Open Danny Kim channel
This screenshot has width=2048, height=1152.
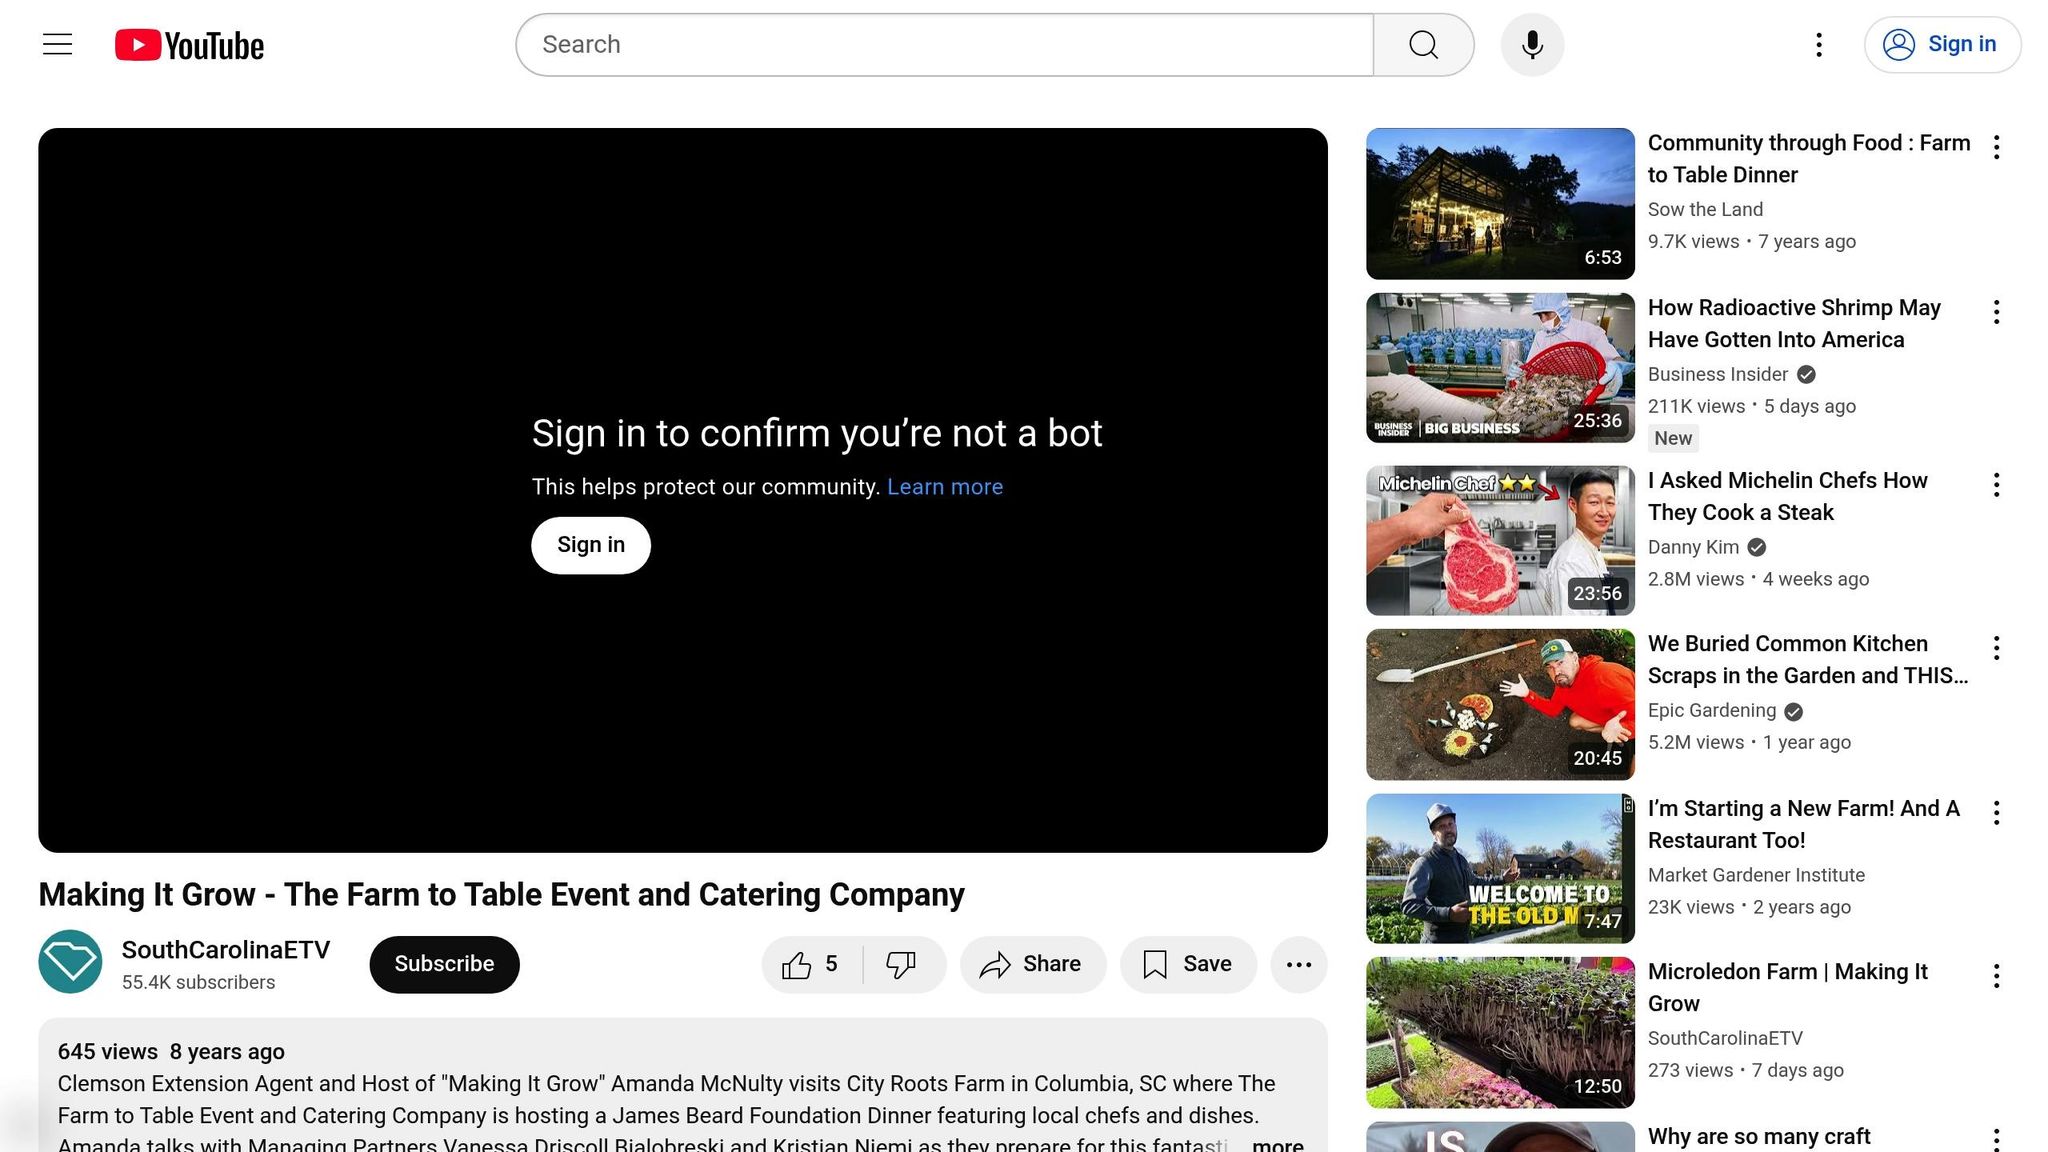[x=1693, y=548]
